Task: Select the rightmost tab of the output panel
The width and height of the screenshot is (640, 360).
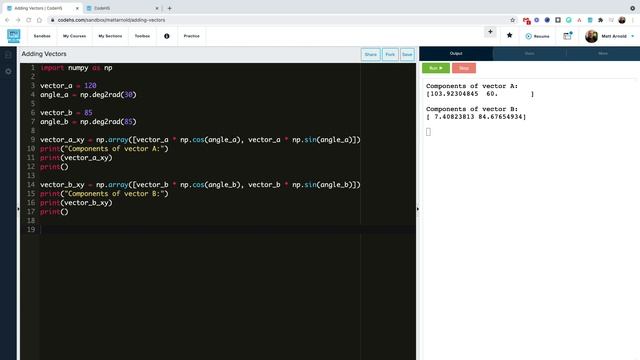Action: pos(603,53)
